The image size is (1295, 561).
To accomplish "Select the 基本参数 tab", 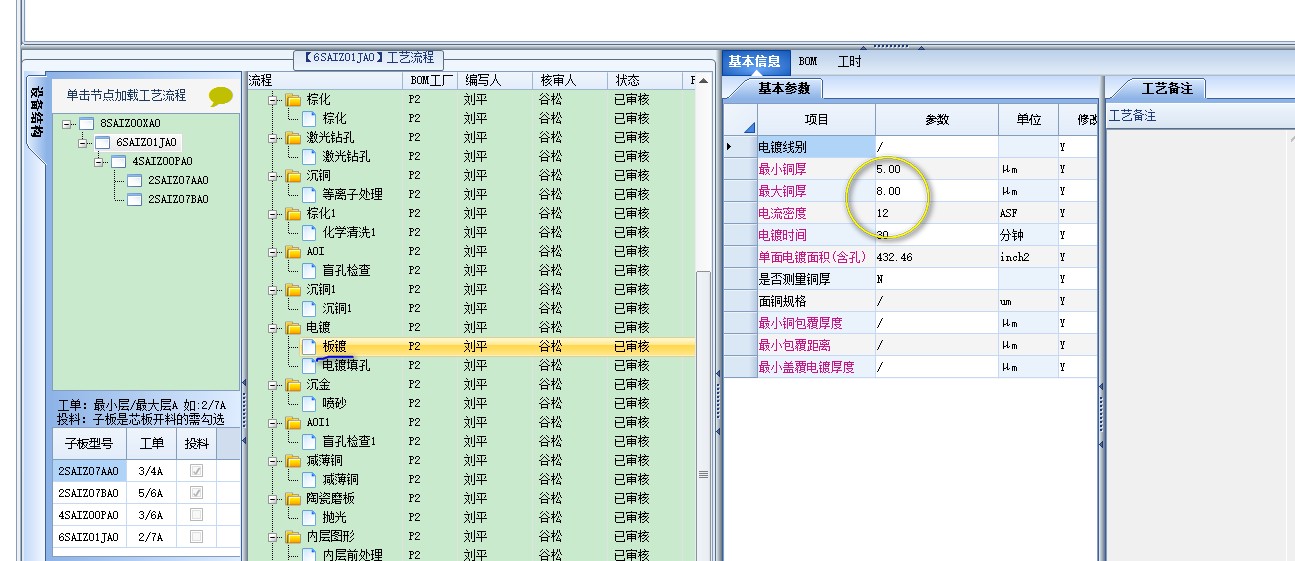I will (x=783, y=88).
